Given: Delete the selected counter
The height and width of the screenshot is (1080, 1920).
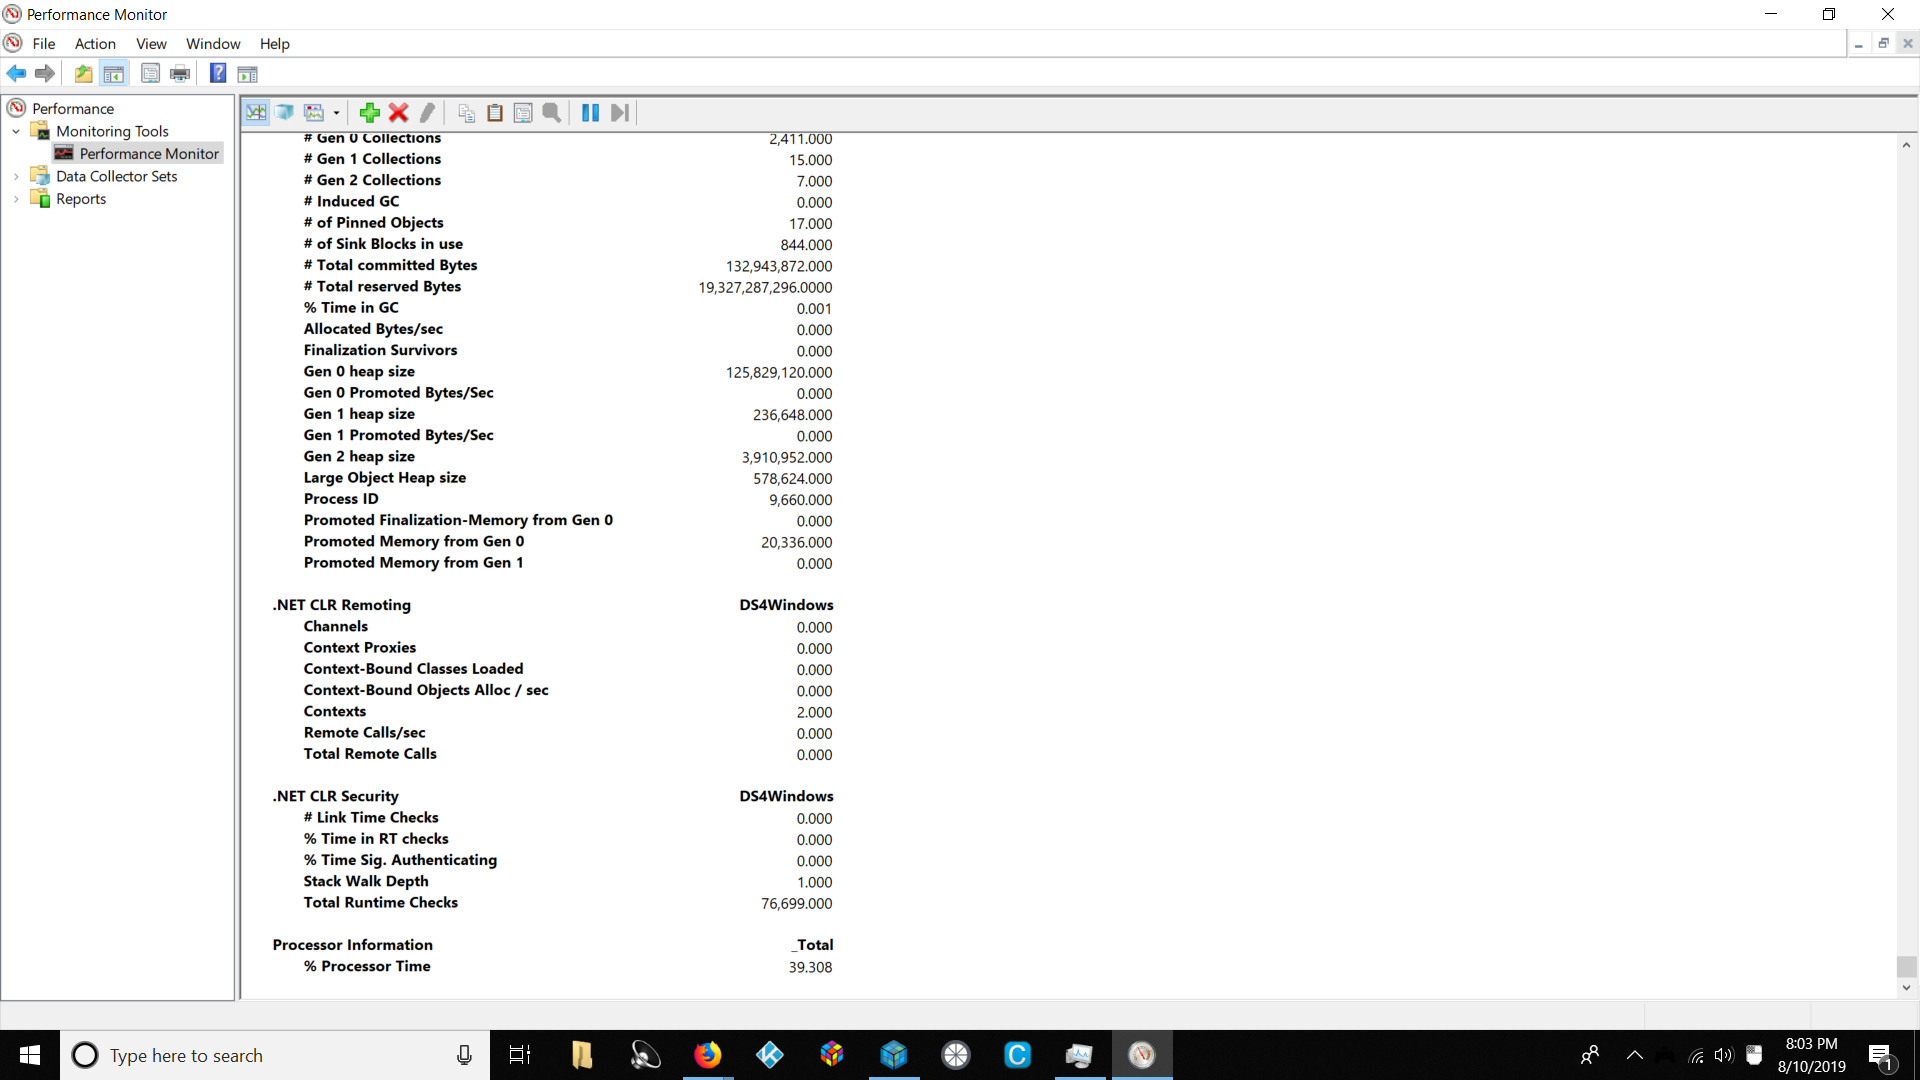Looking at the screenshot, I should coord(397,112).
